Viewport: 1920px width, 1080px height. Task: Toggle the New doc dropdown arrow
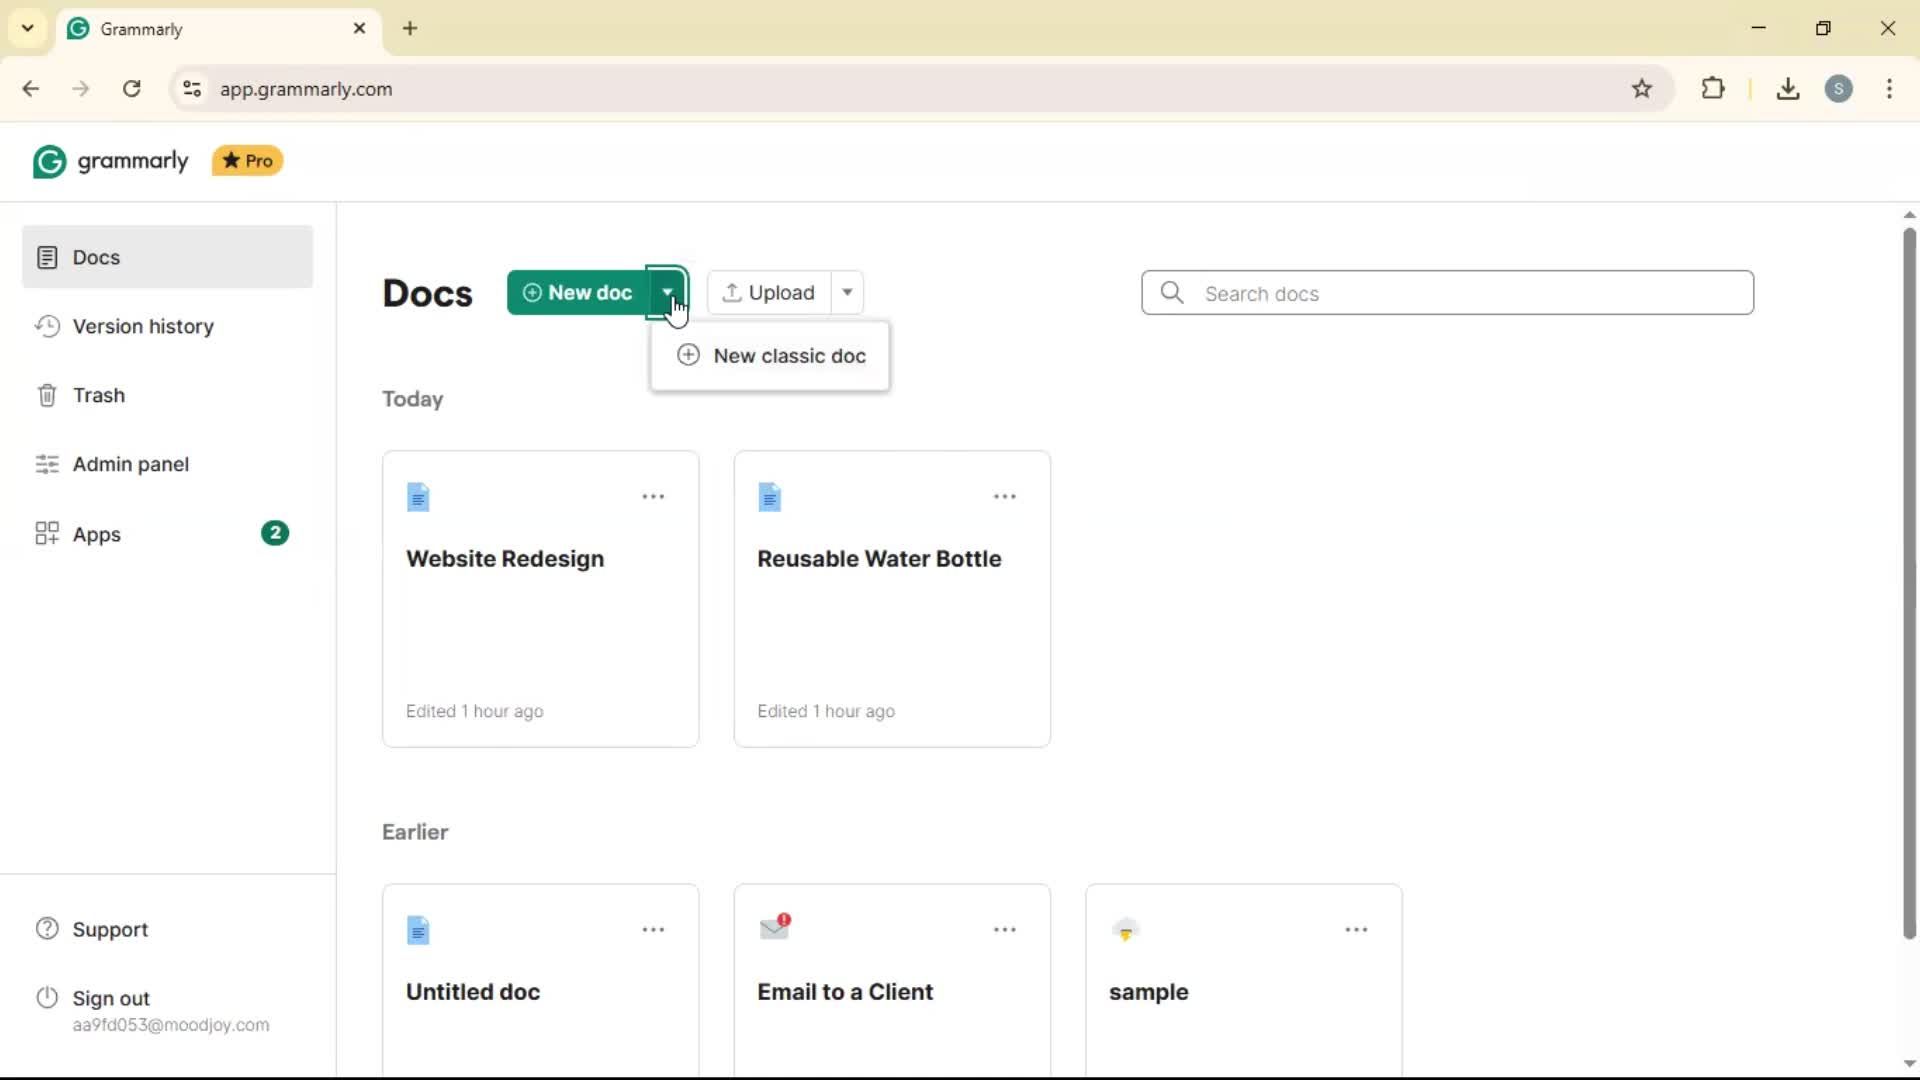667,291
